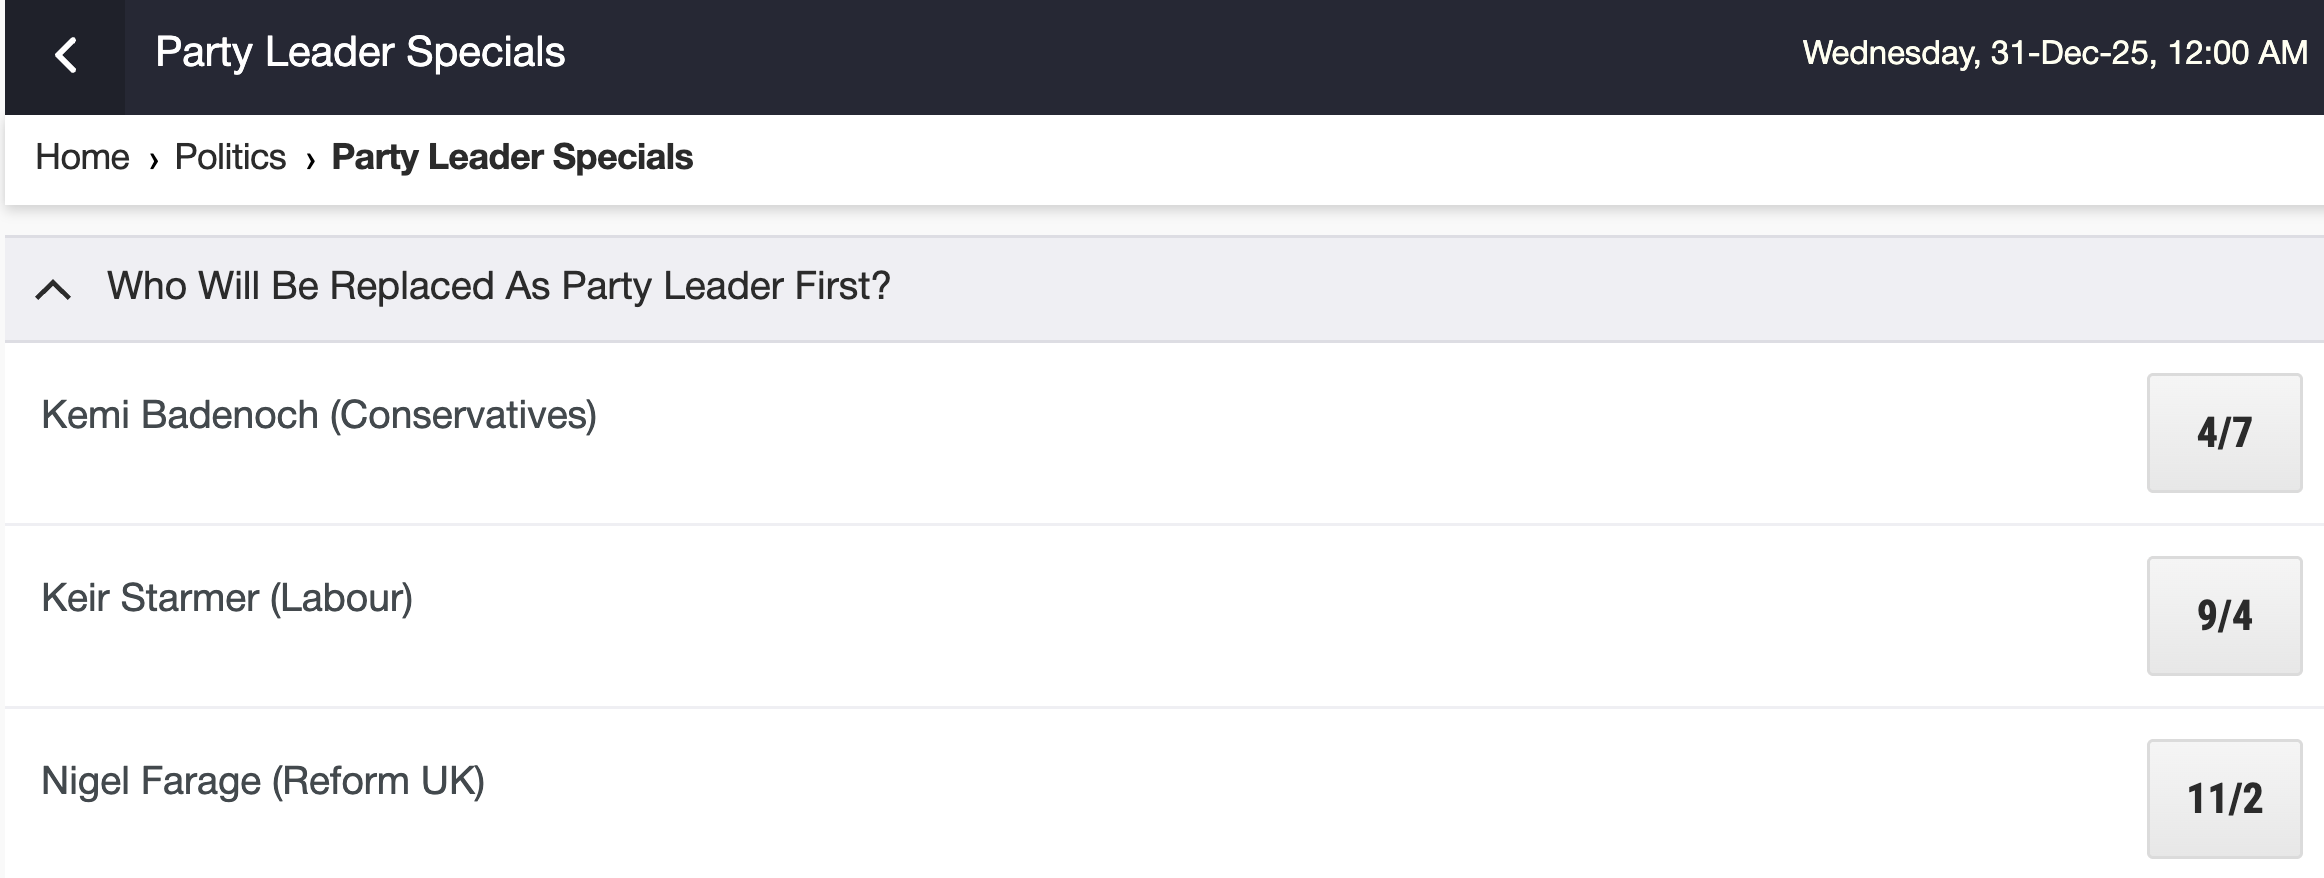Image resolution: width=2324 pixels, height=878 pixels.
Task: Click the Wednesday, 31-Dec-25 date
Action: (1977, 53)
